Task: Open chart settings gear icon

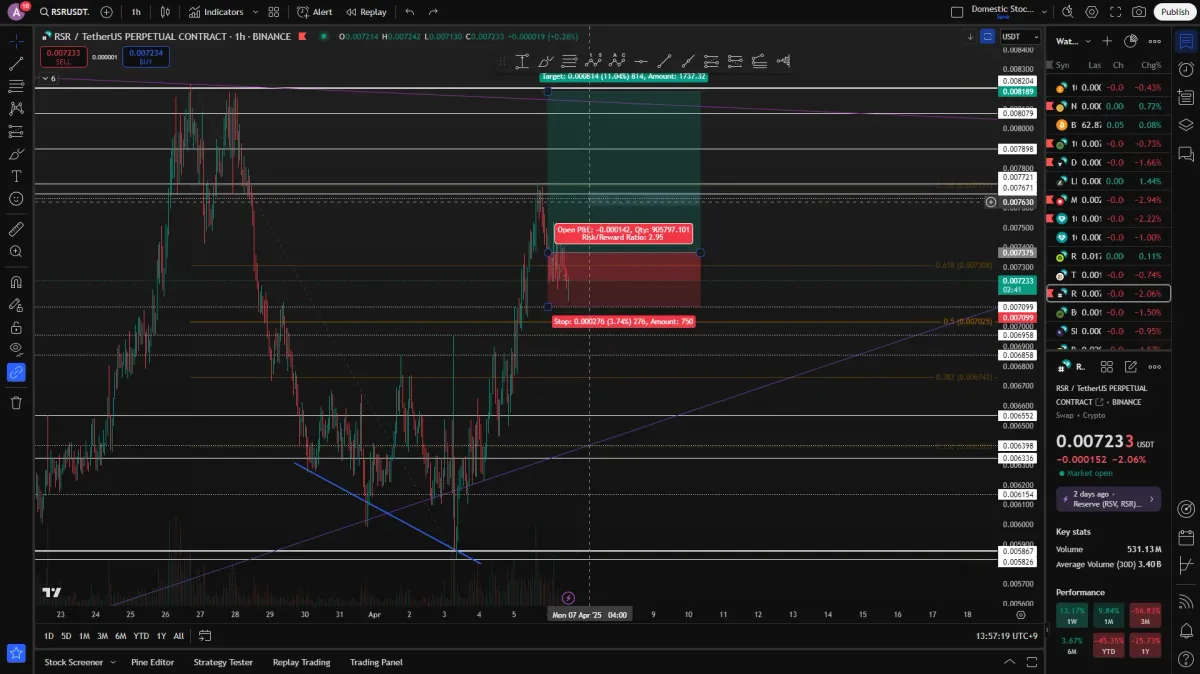Action: (x=1092, y=12)
